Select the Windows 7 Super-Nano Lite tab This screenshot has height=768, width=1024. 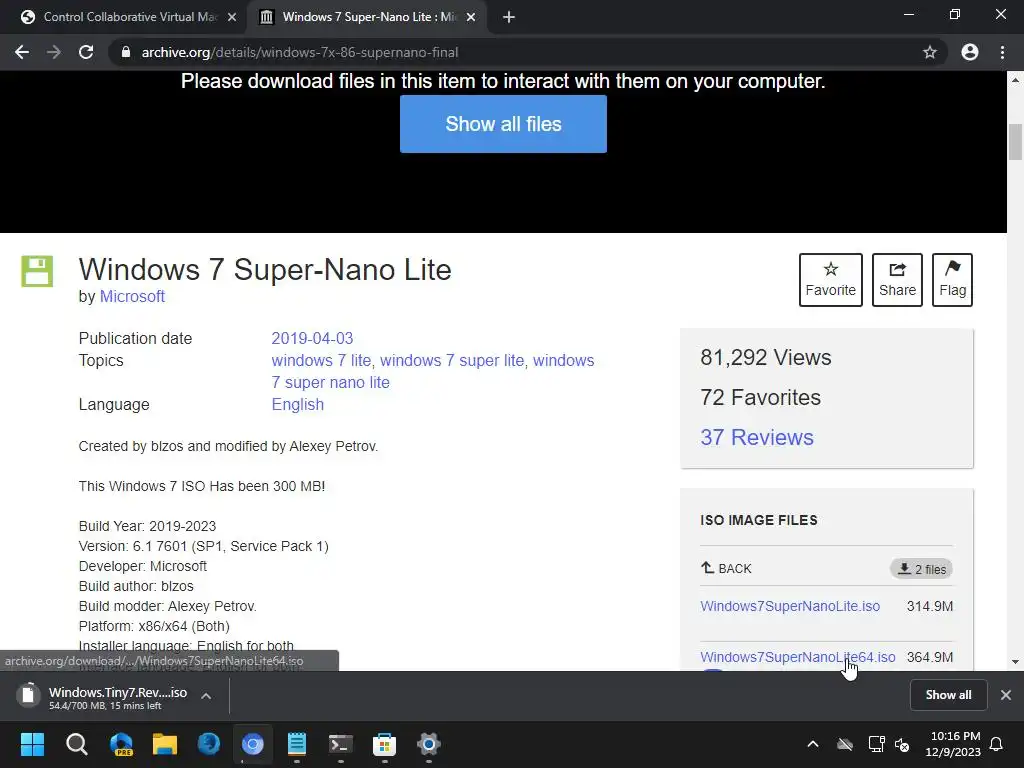click(x=369, y=17)
